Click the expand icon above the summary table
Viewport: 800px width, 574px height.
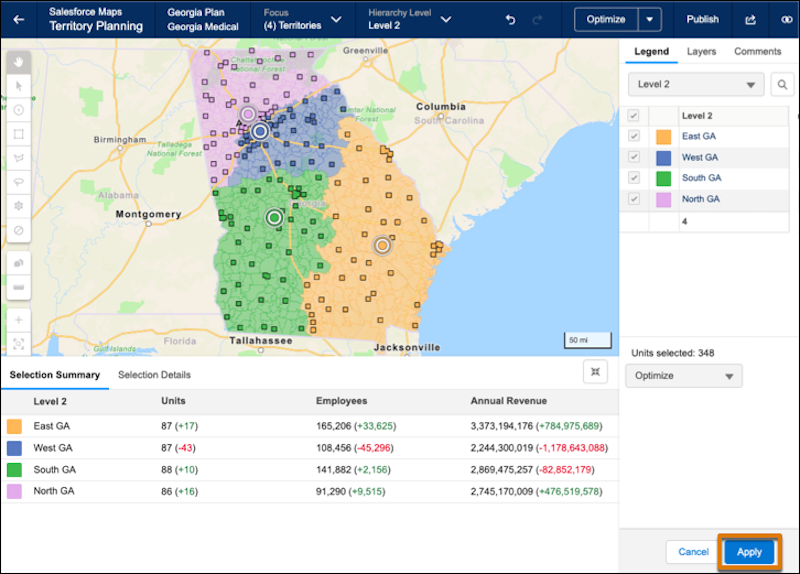595,371
